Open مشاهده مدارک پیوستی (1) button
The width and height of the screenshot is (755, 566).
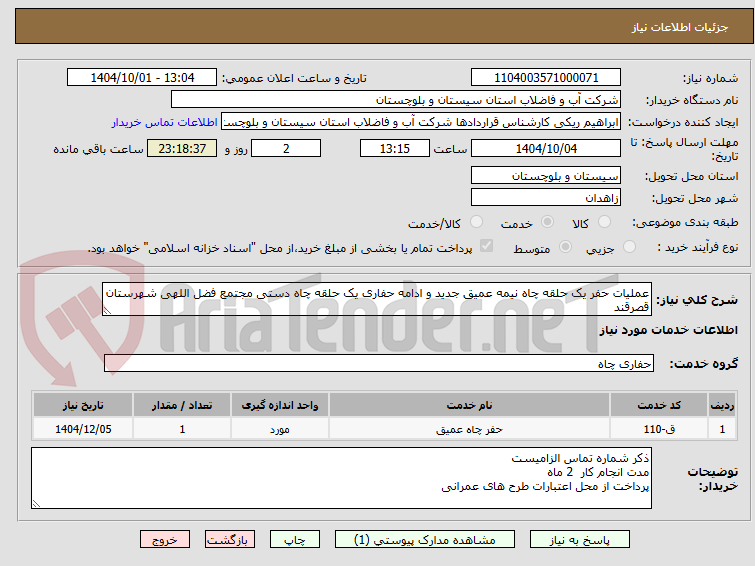pos(425,540)
